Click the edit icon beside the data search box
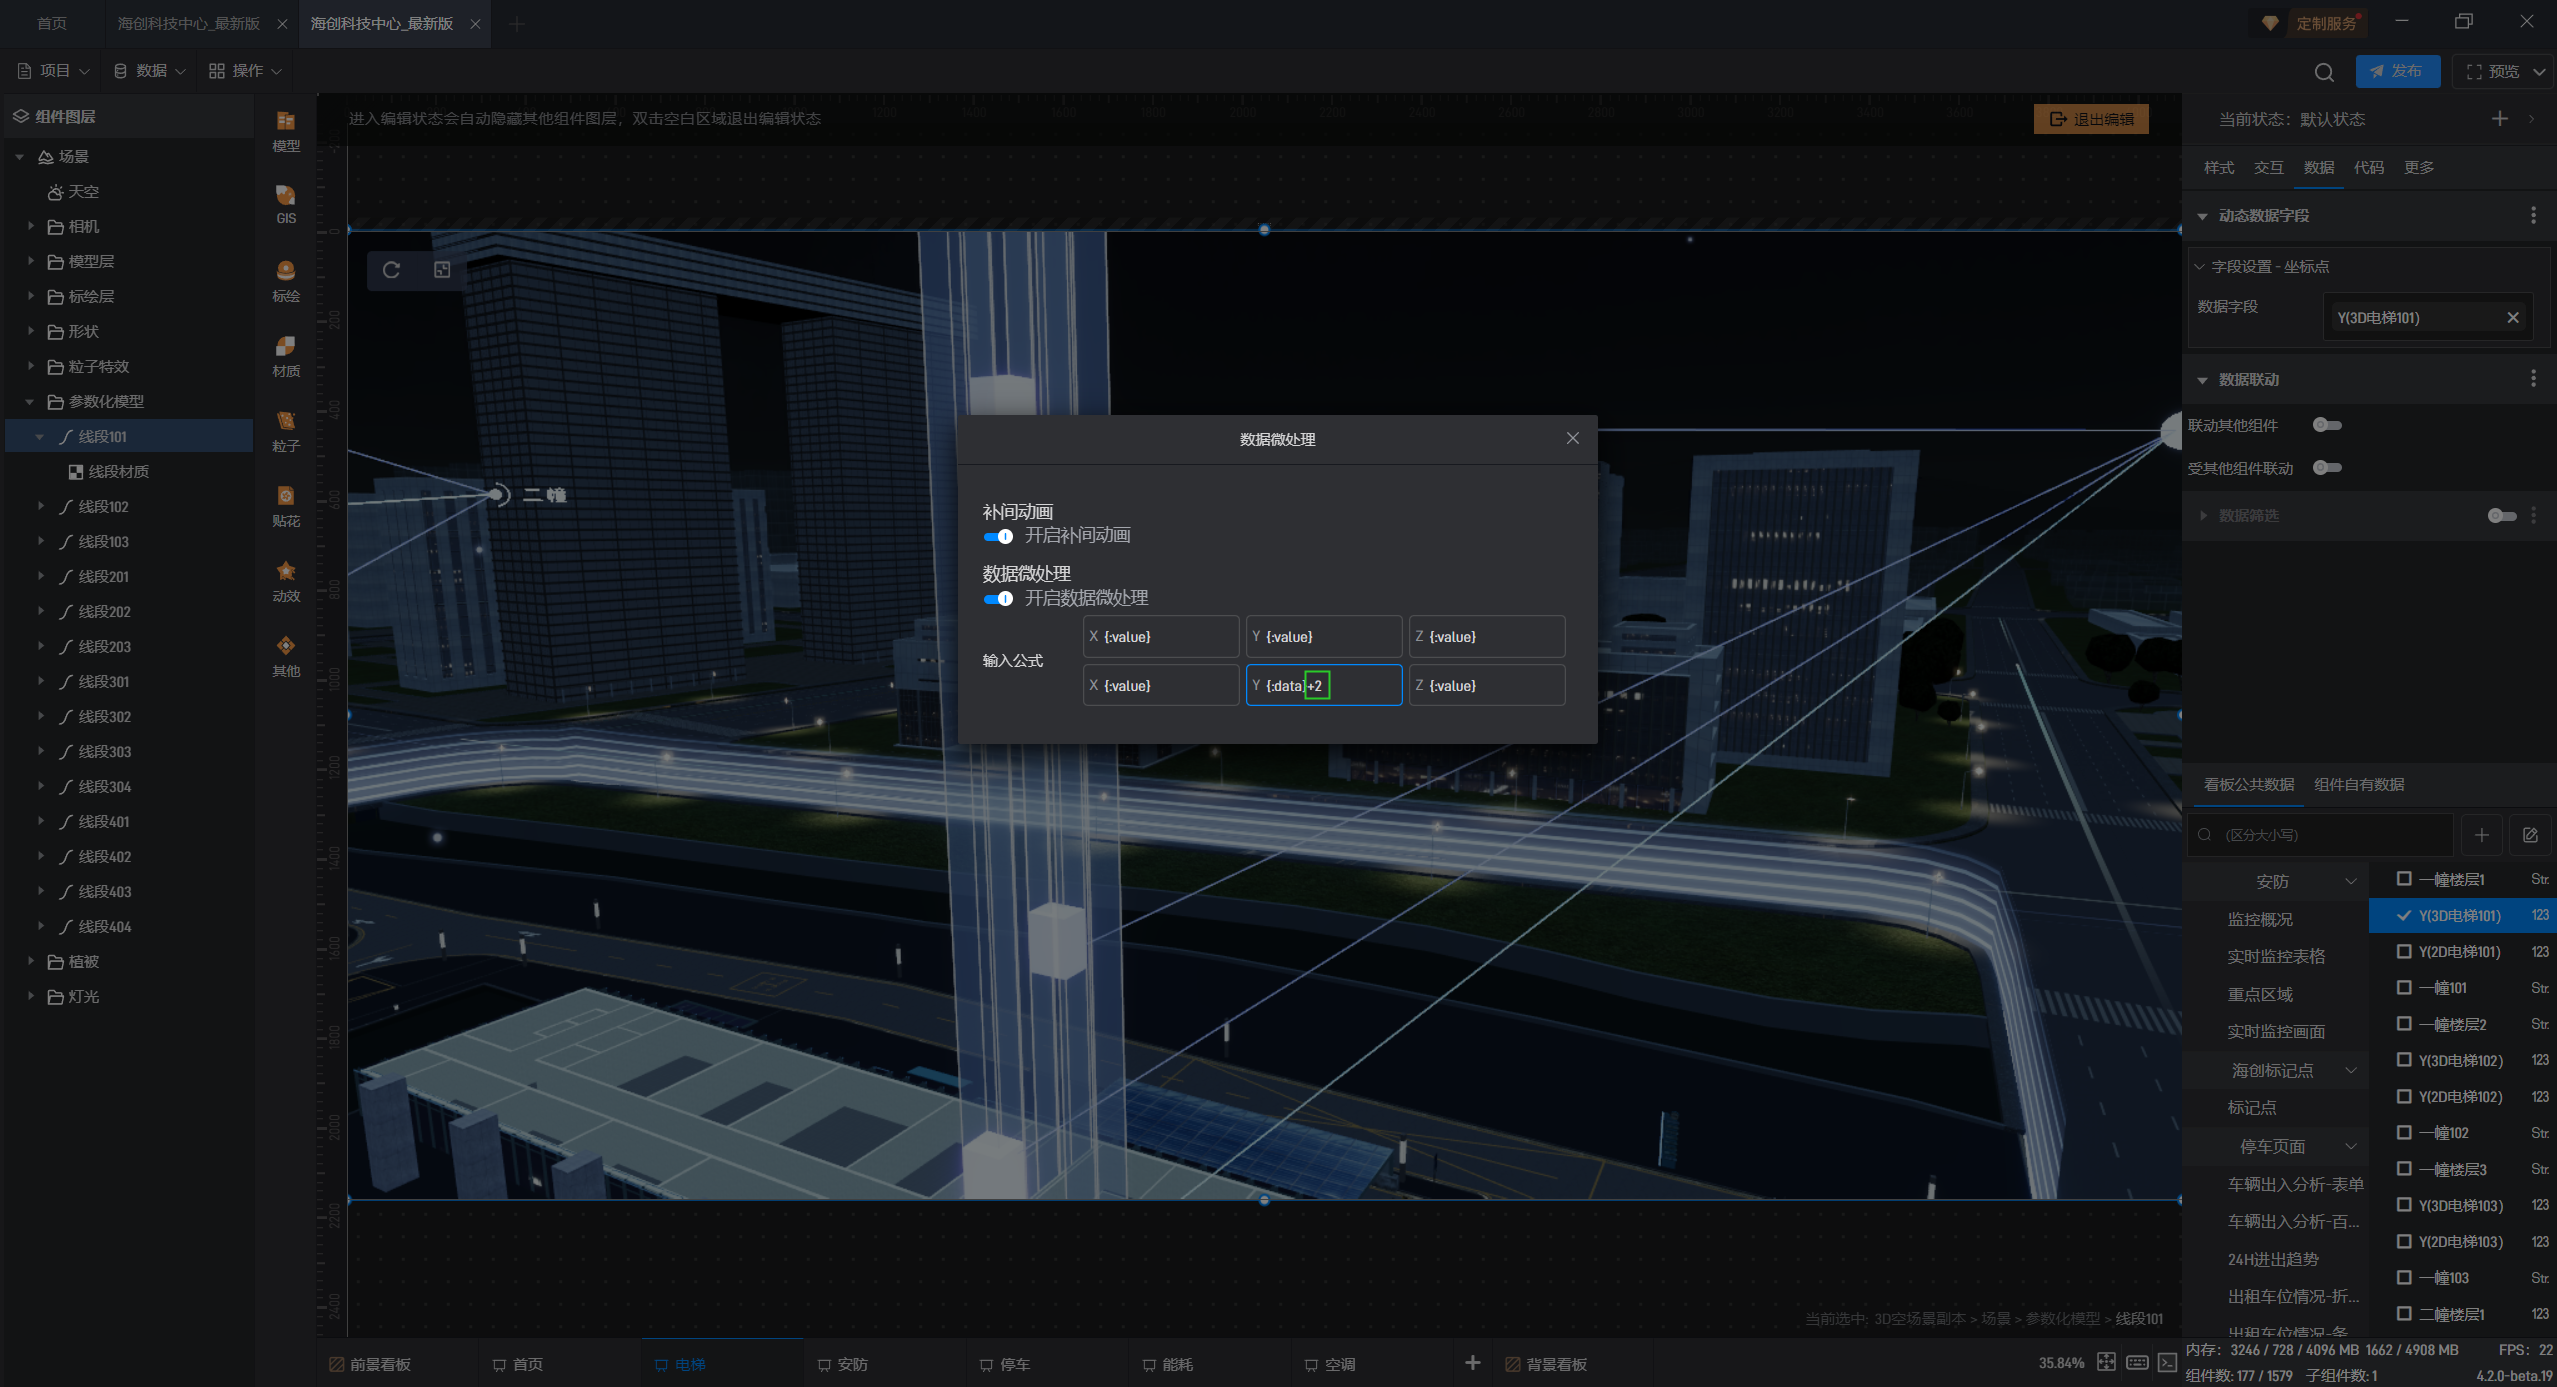The width and height of the screenshot is (2557, 1387). point(2530,835)
